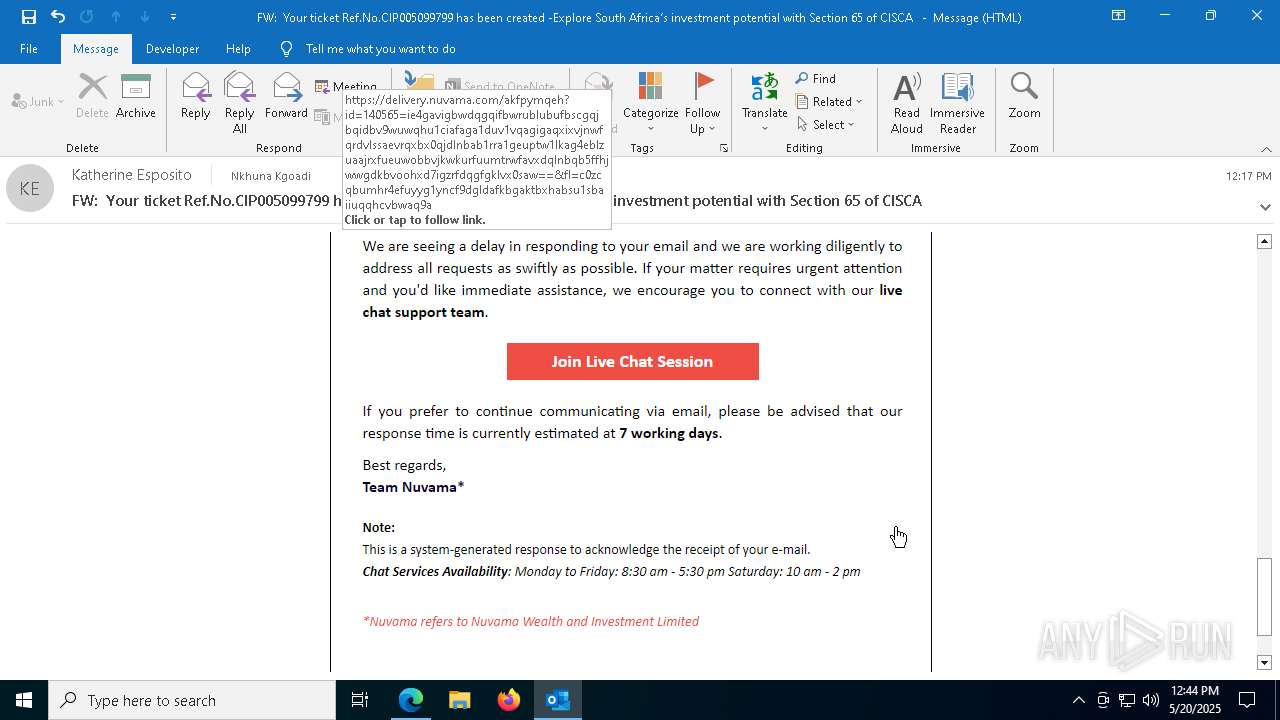Click the Translate dropdown arrow
This screenshot has width=1280, height=720.
coord(765,128)
